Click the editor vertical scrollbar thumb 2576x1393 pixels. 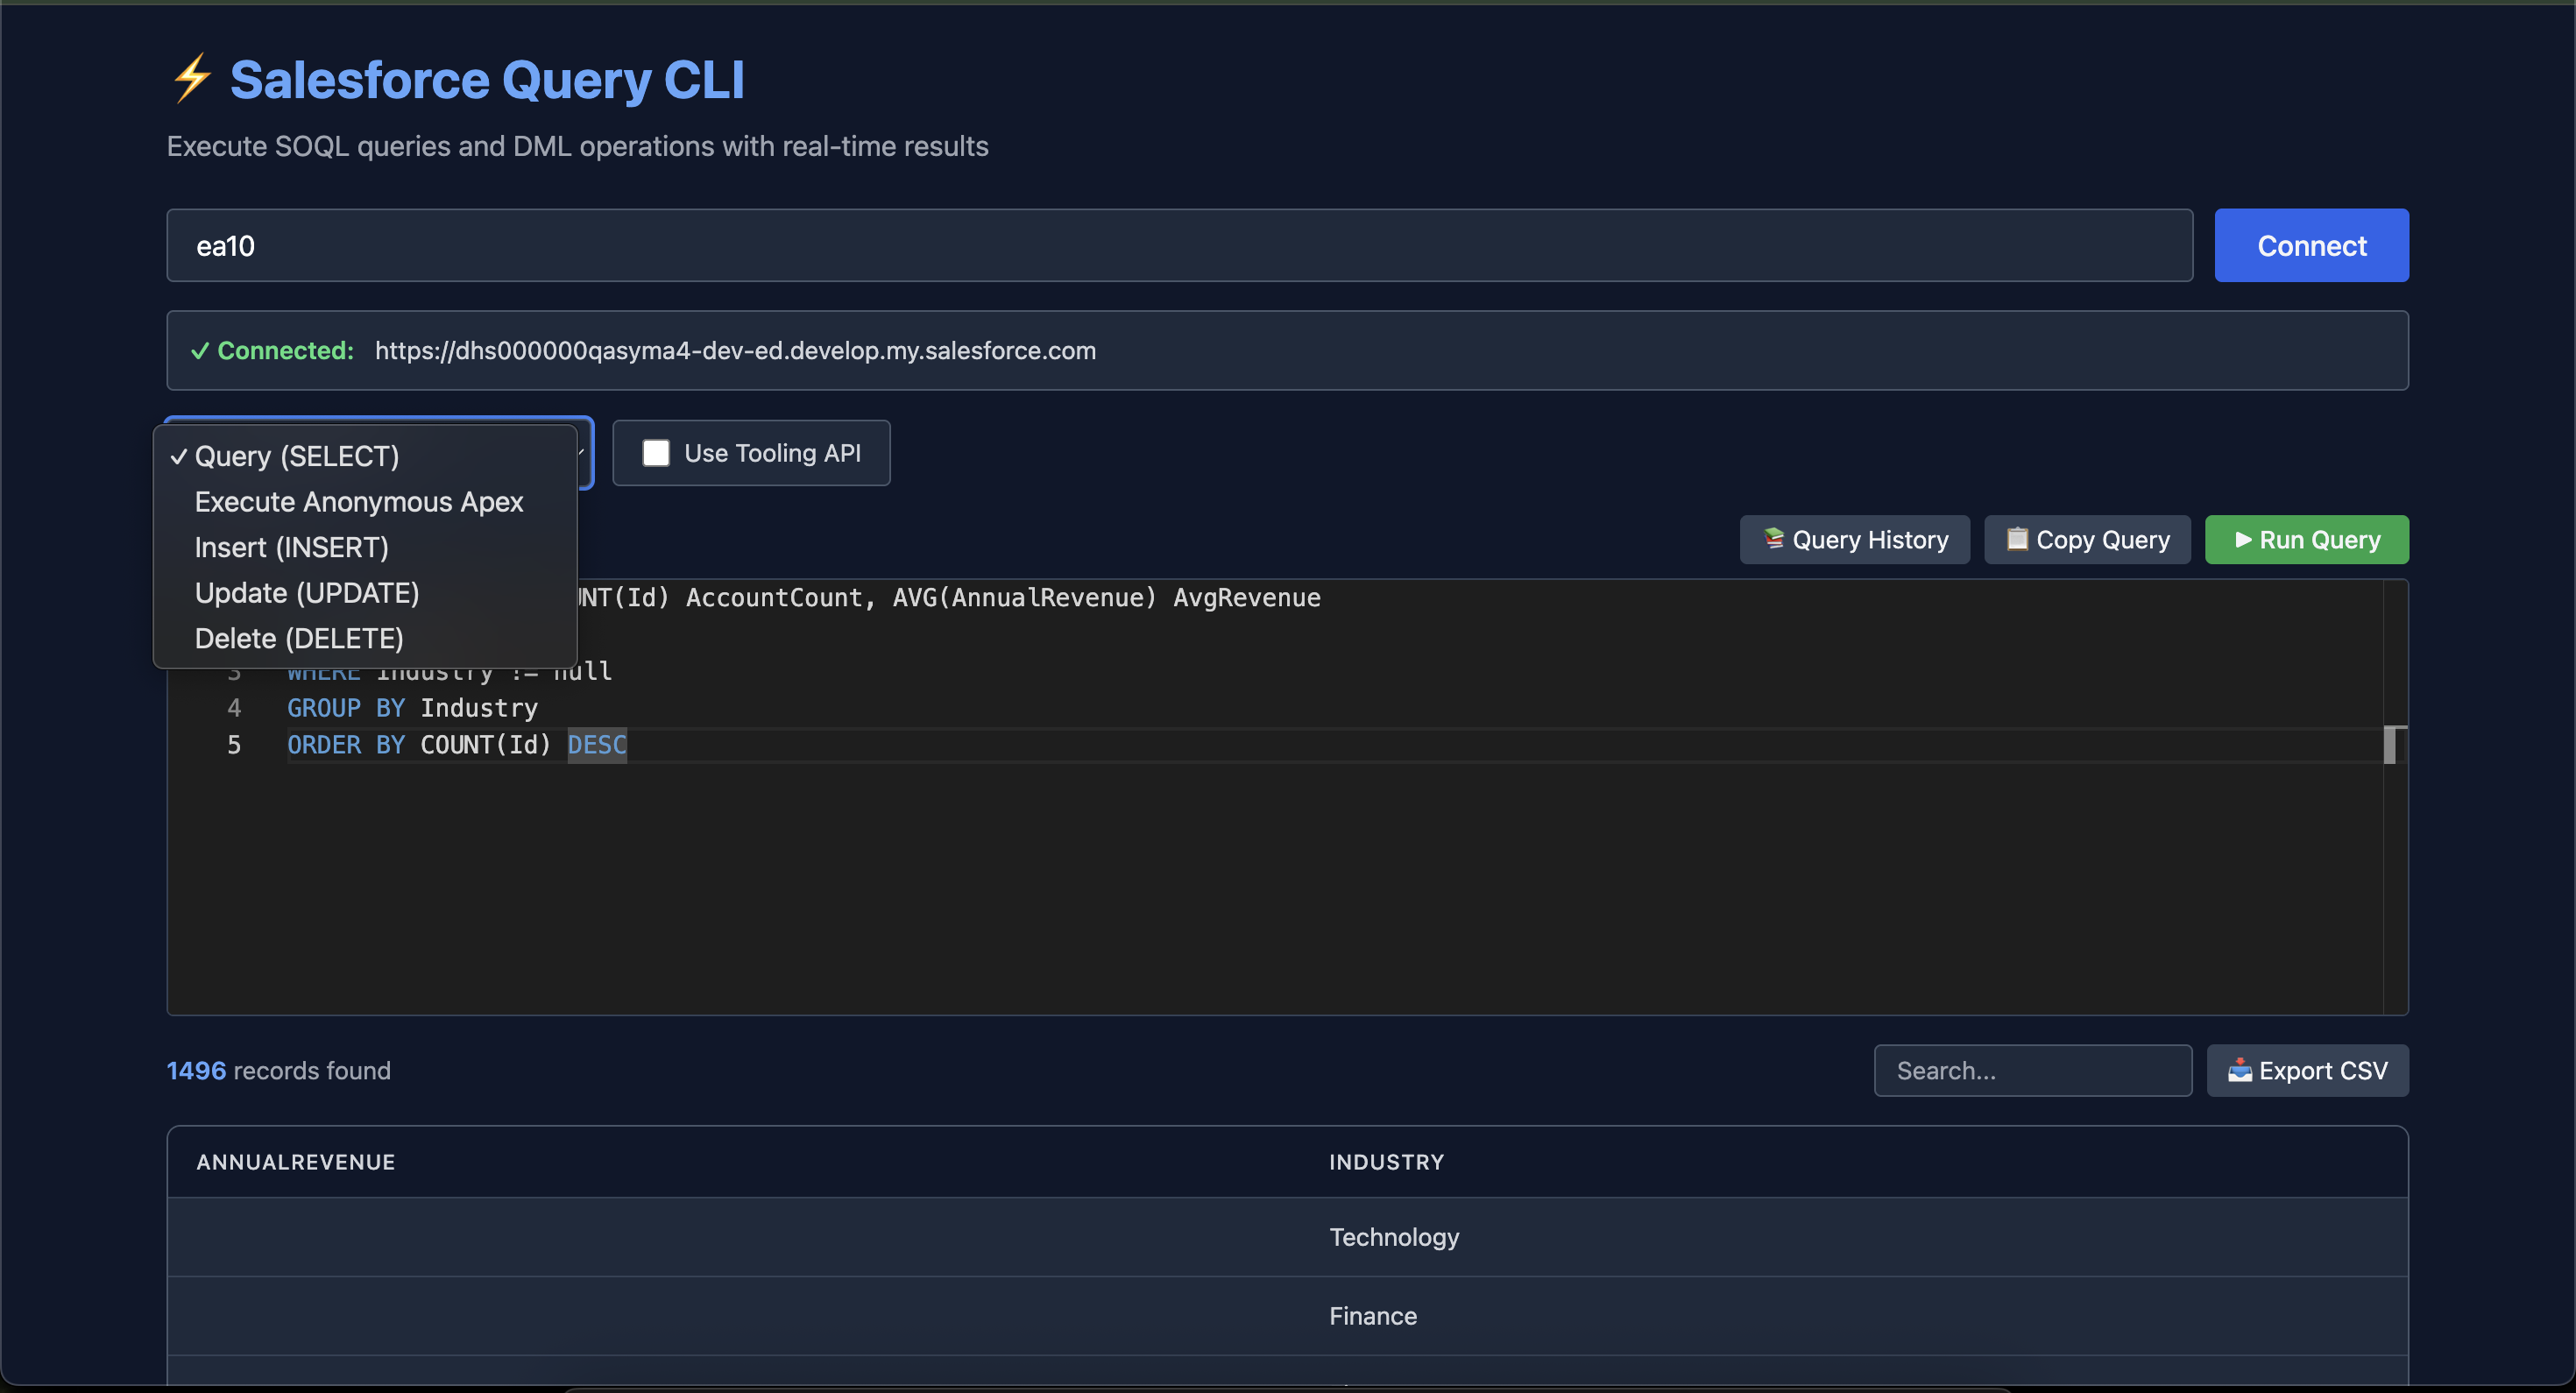[x=2390, y=744]
